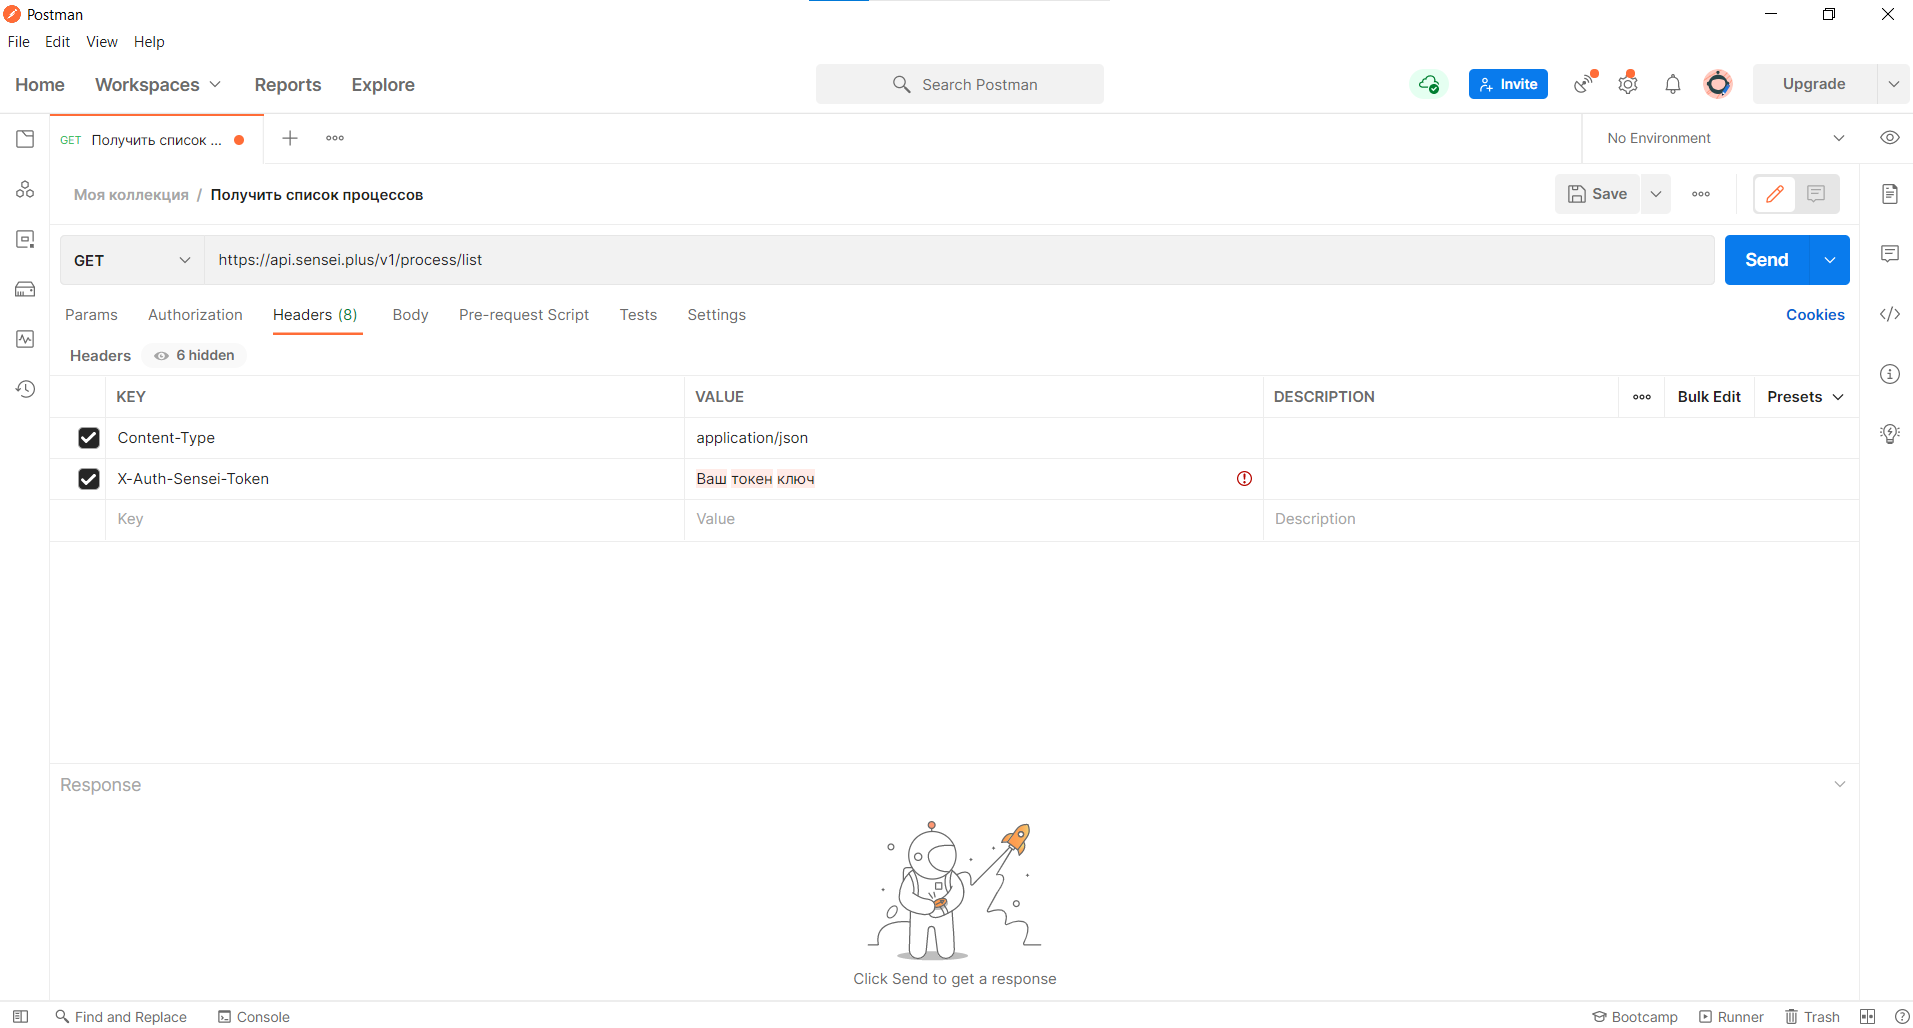Open the related requests lightbulb icon
The image size is (1913, 1028).
[1889, 434]
